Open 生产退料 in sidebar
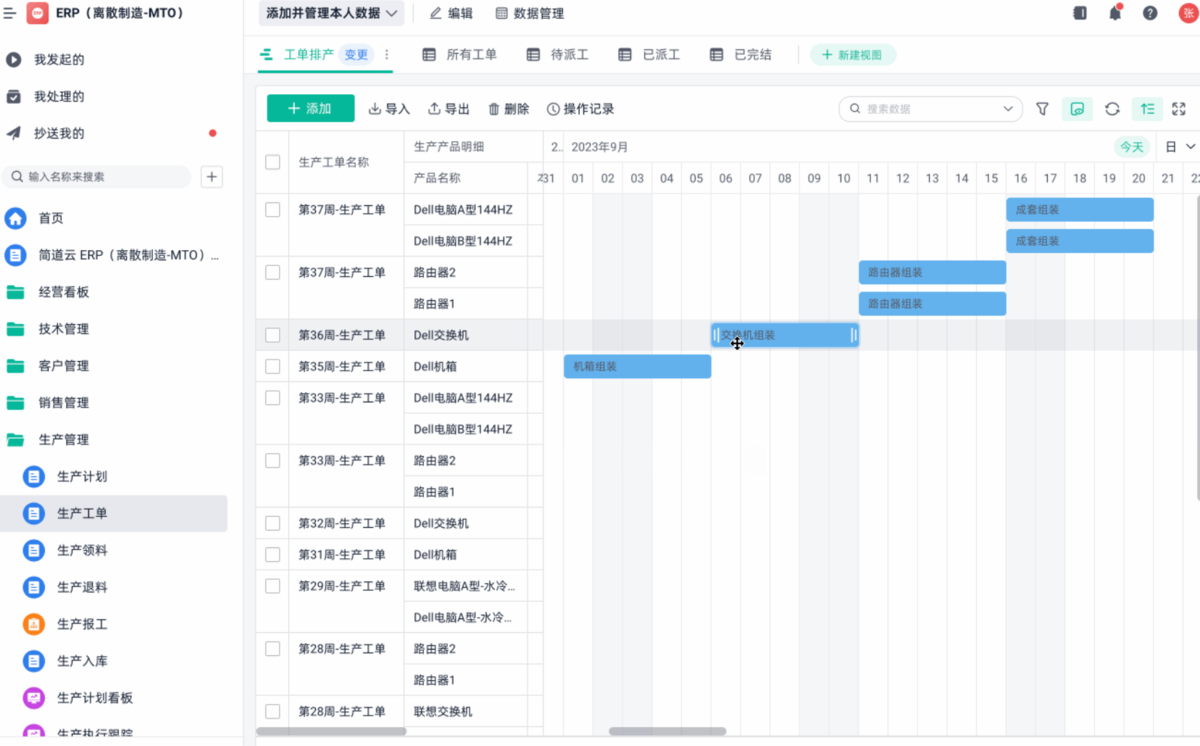This screenshot has width=1200, height=746. [81, 587]
